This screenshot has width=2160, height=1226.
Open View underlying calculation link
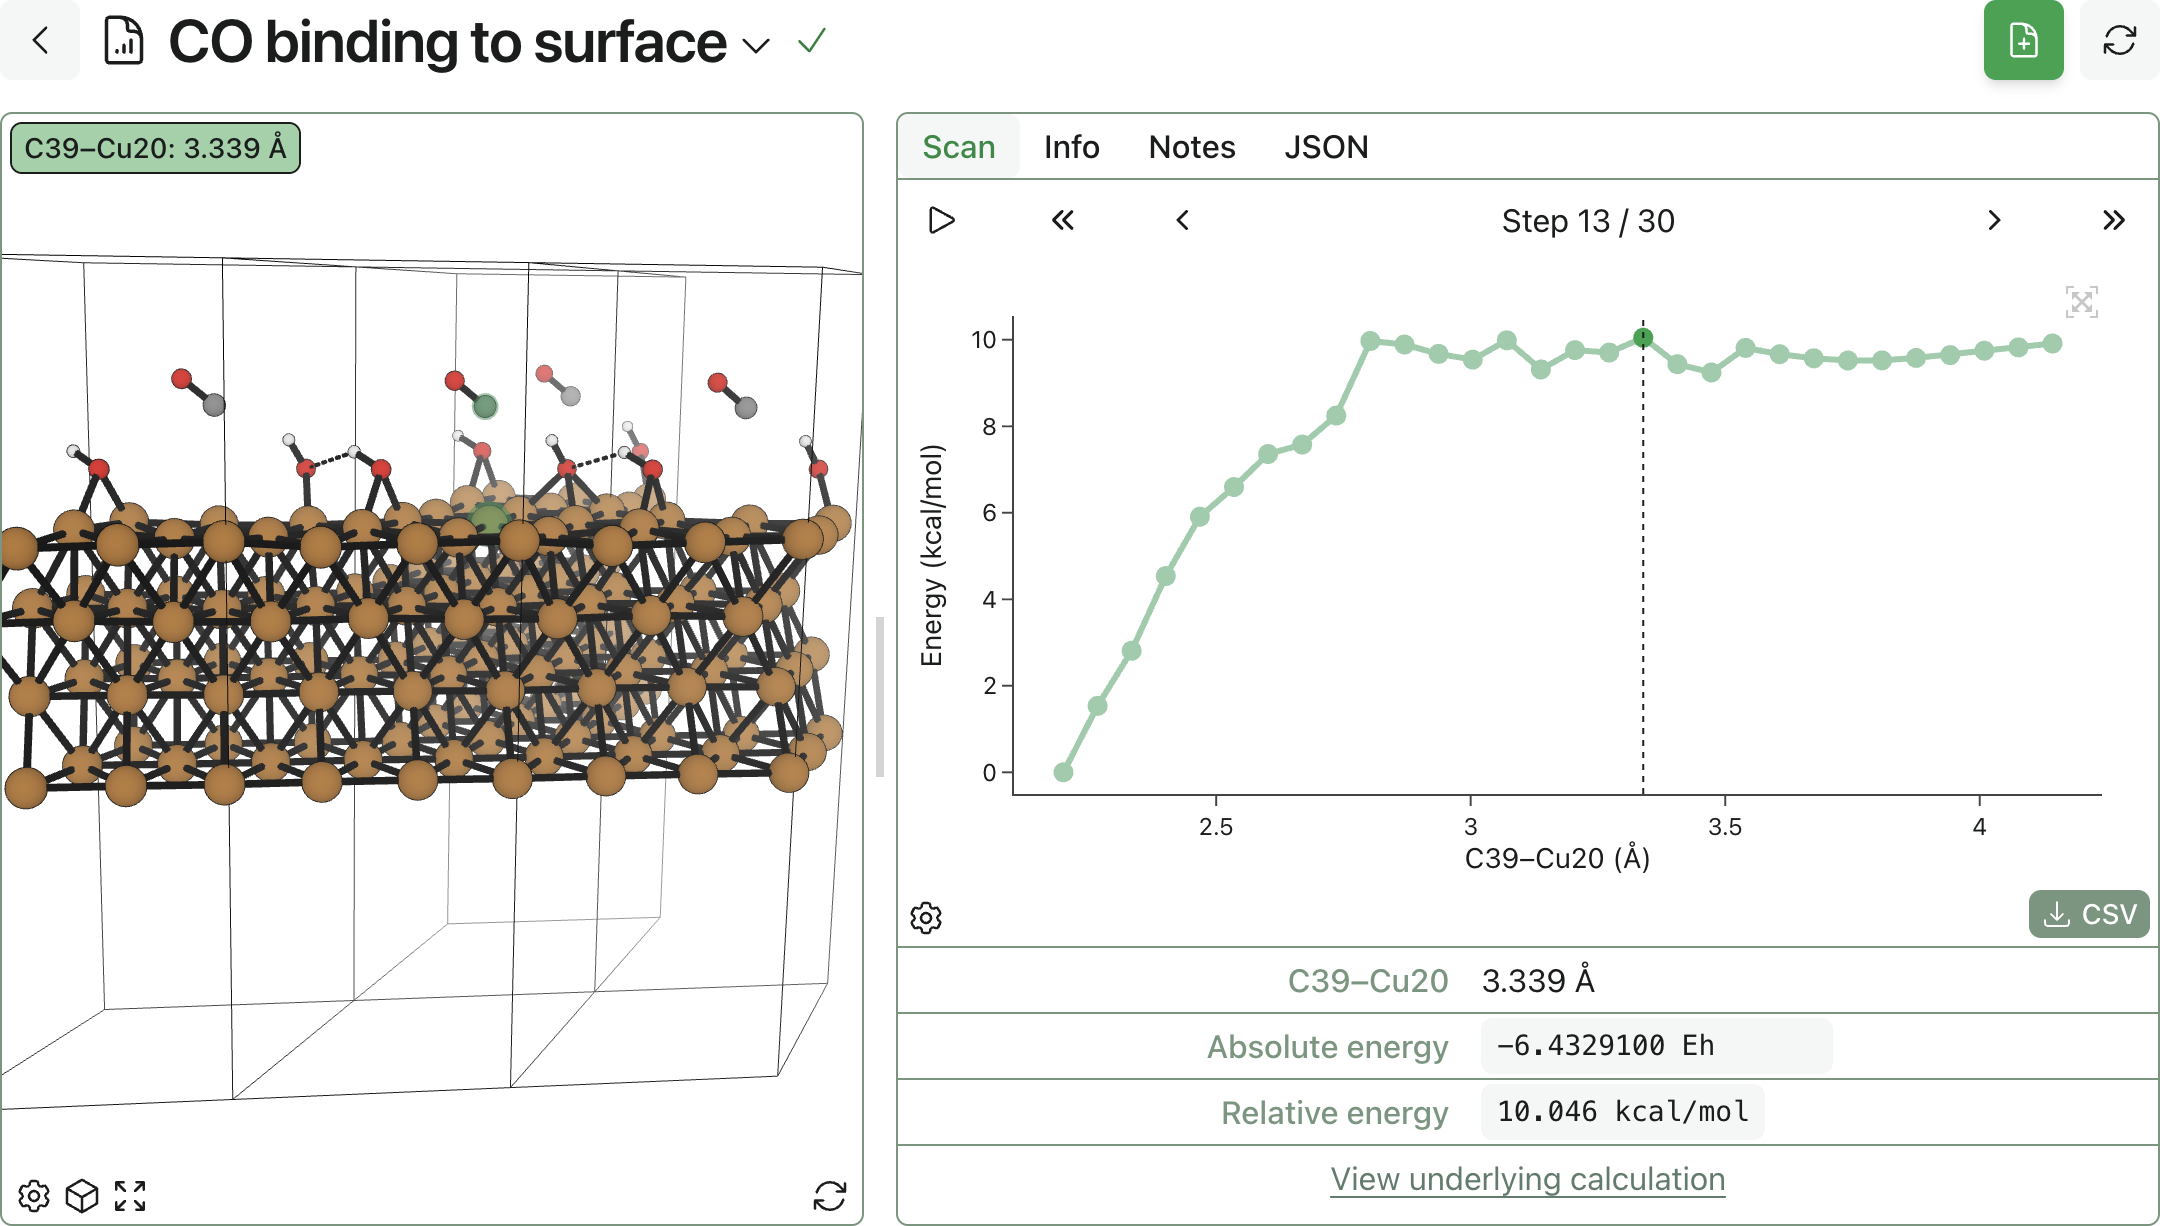1527,1179
